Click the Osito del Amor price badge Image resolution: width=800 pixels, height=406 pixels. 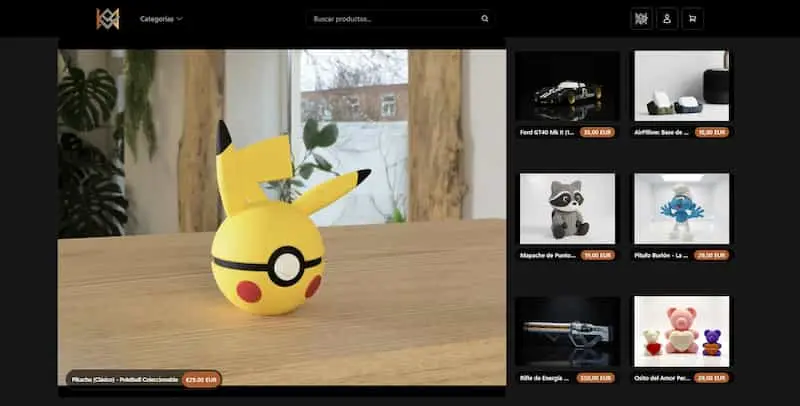click(x=711, y=378)
